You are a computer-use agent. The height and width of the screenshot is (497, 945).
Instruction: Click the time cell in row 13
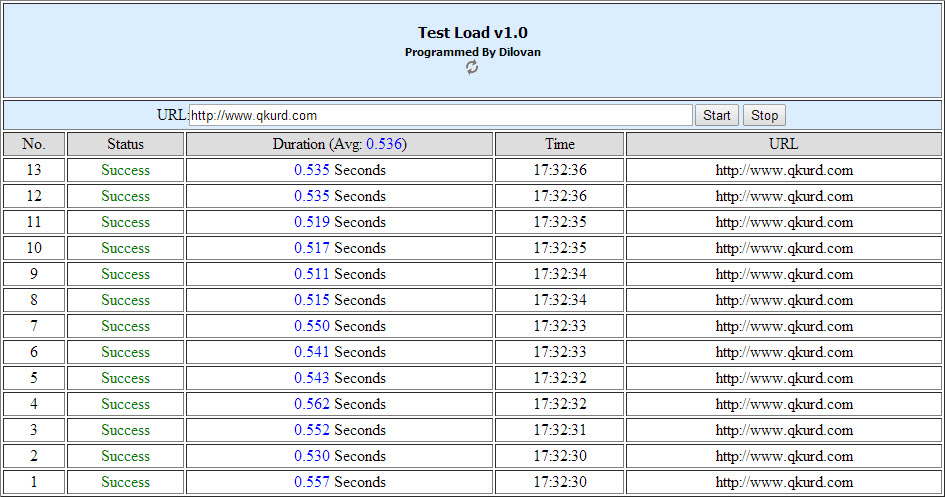[x=559, y=170]
